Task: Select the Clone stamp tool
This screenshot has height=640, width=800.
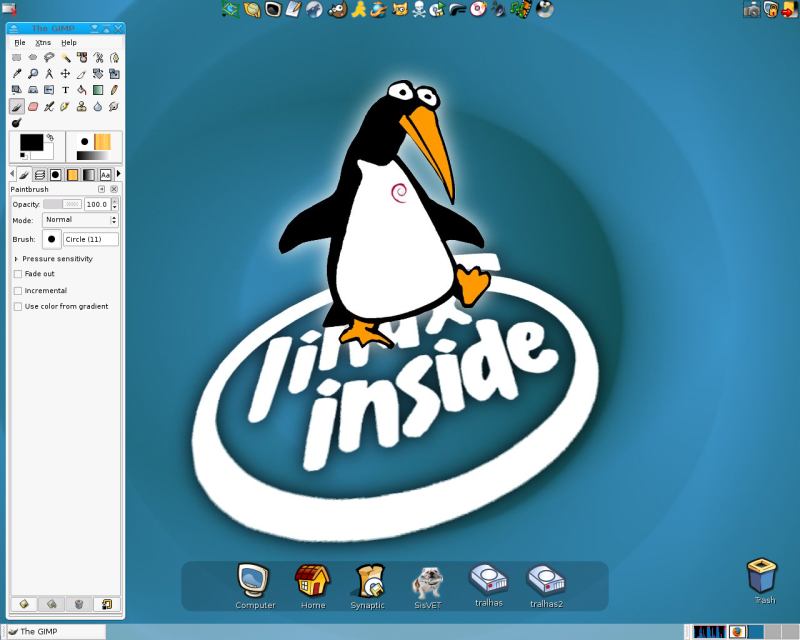Action: coord(82,107)
